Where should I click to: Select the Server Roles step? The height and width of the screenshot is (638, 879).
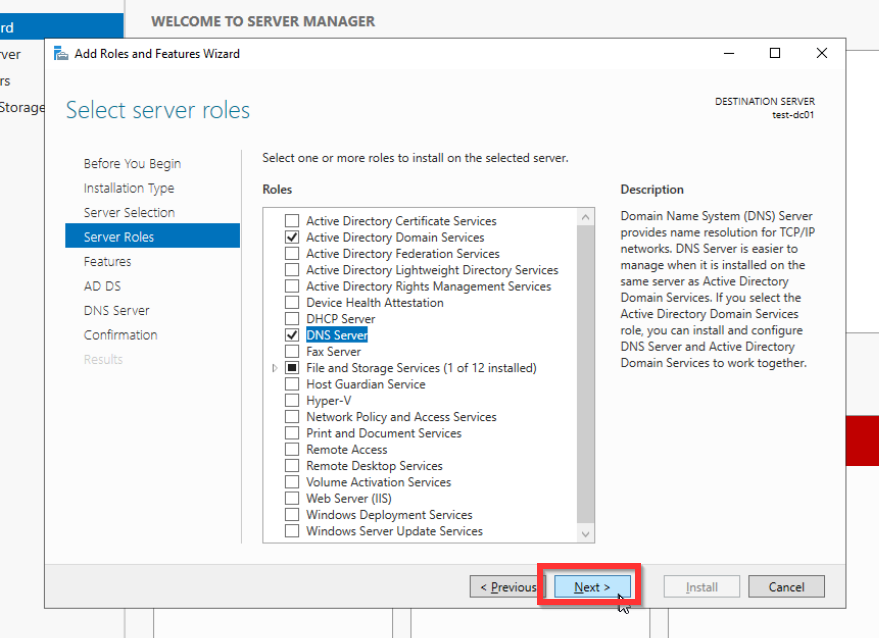(x=152, y=236)
